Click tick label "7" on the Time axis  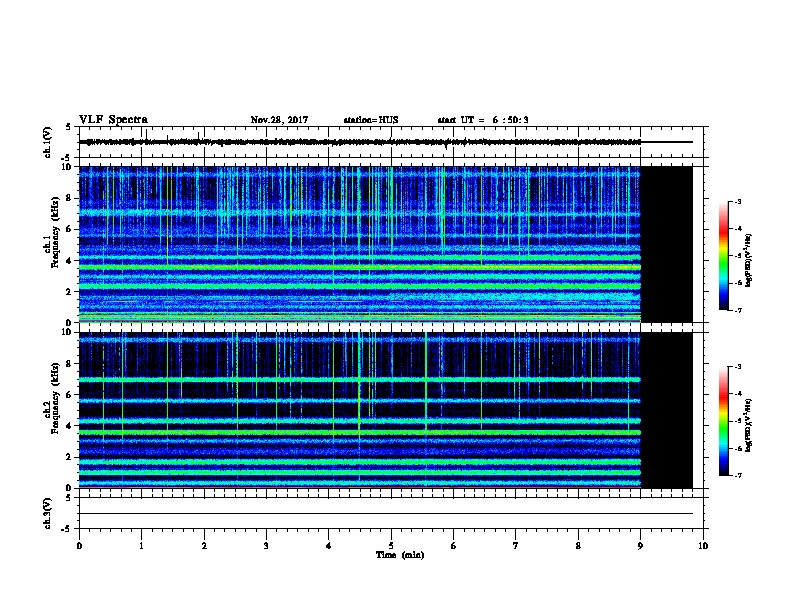pyautogui.click(x=516, y=546)
